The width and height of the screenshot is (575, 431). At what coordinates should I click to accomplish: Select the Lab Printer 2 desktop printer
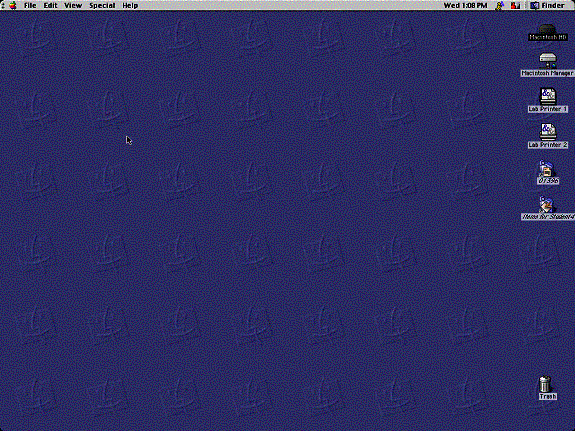click(548, 132)
